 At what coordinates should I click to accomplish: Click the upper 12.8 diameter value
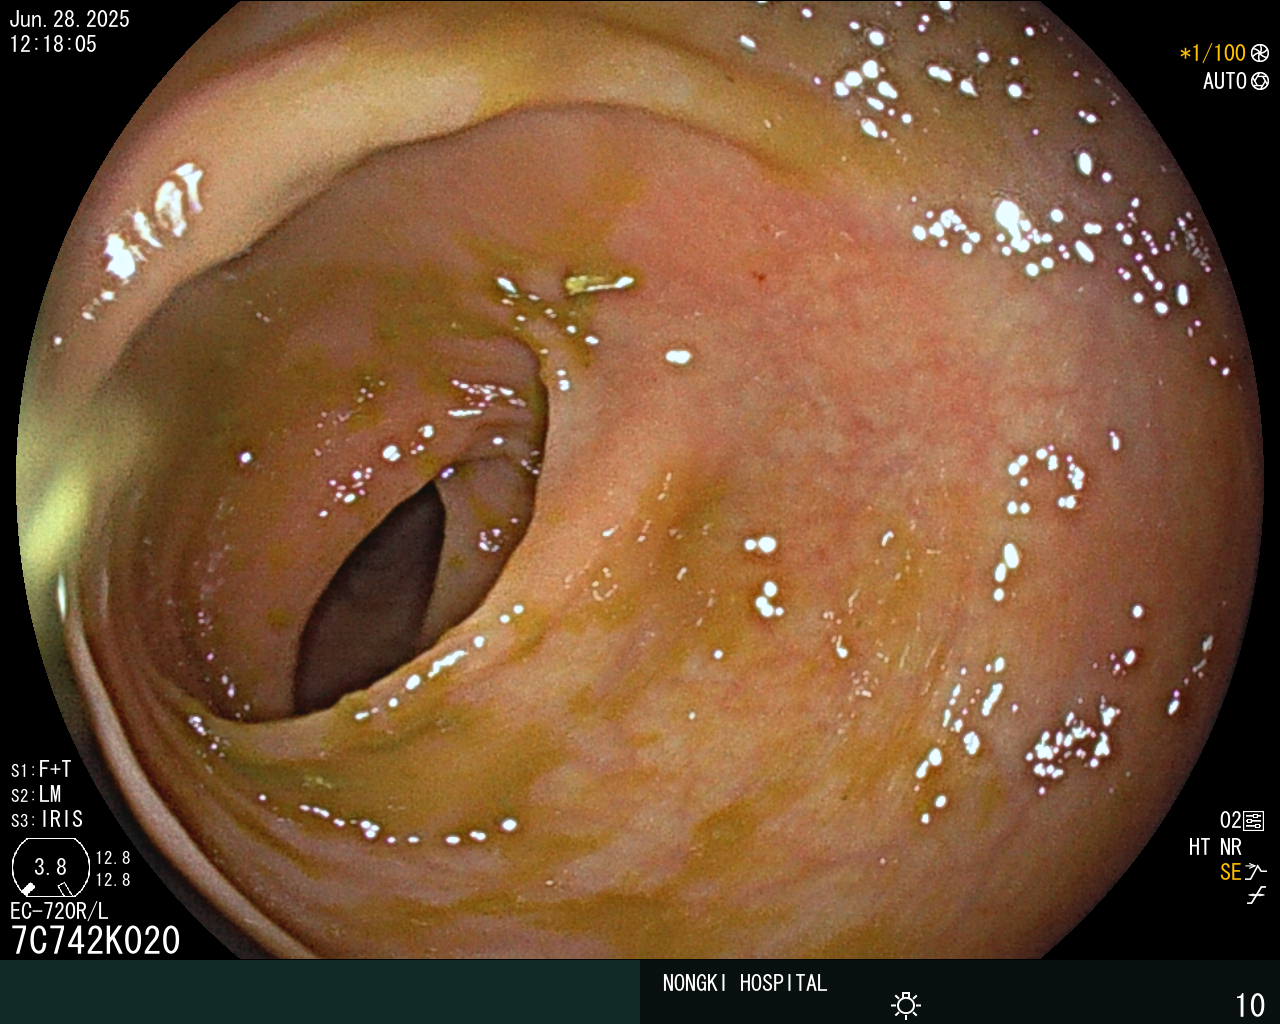point(113,858)
